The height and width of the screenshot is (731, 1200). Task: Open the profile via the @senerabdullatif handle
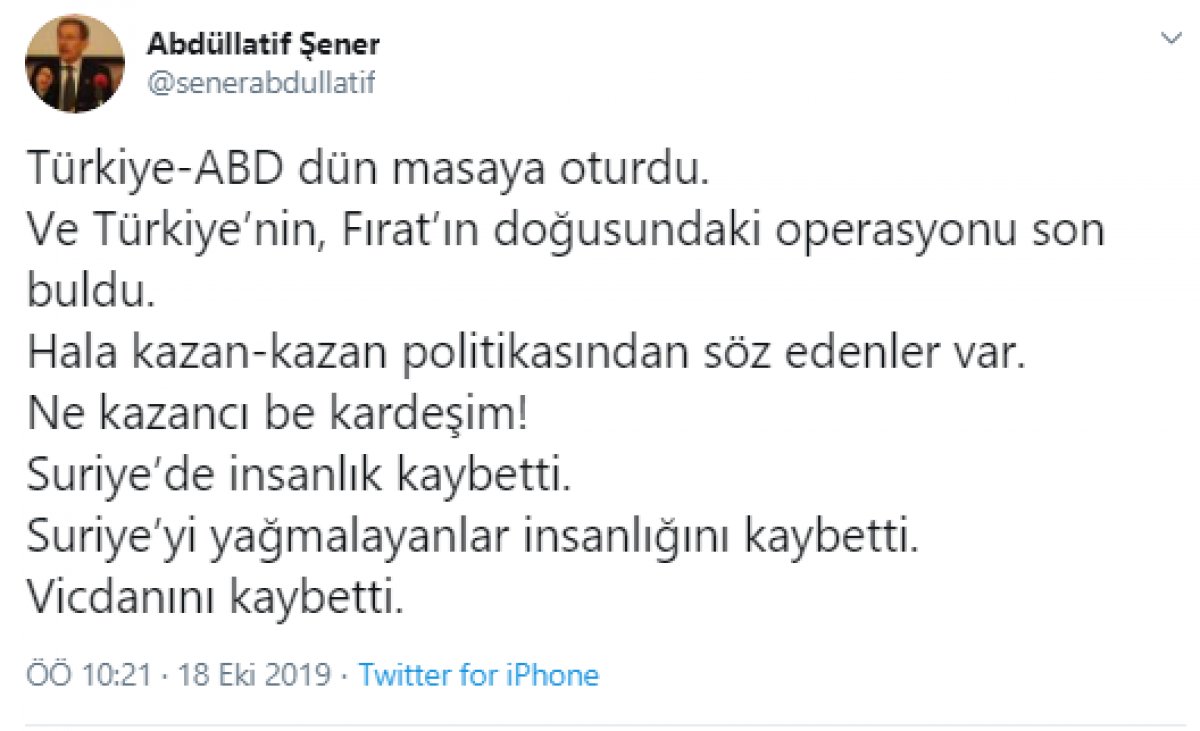263,83
